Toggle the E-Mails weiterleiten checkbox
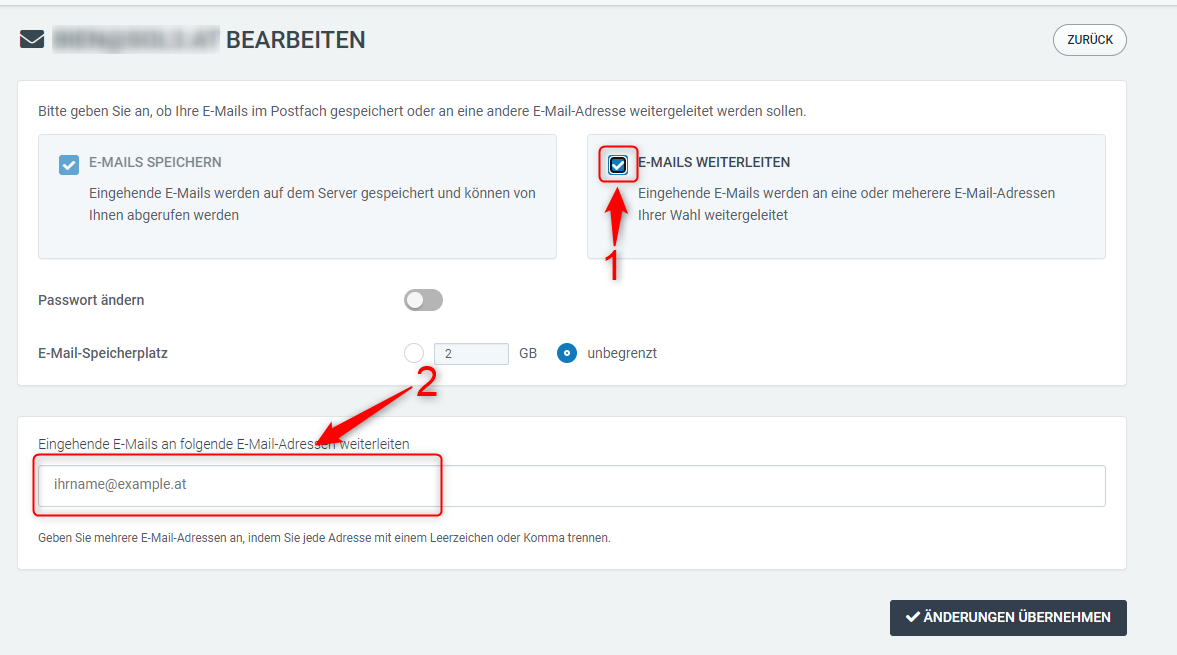 [x=618, y=165]
